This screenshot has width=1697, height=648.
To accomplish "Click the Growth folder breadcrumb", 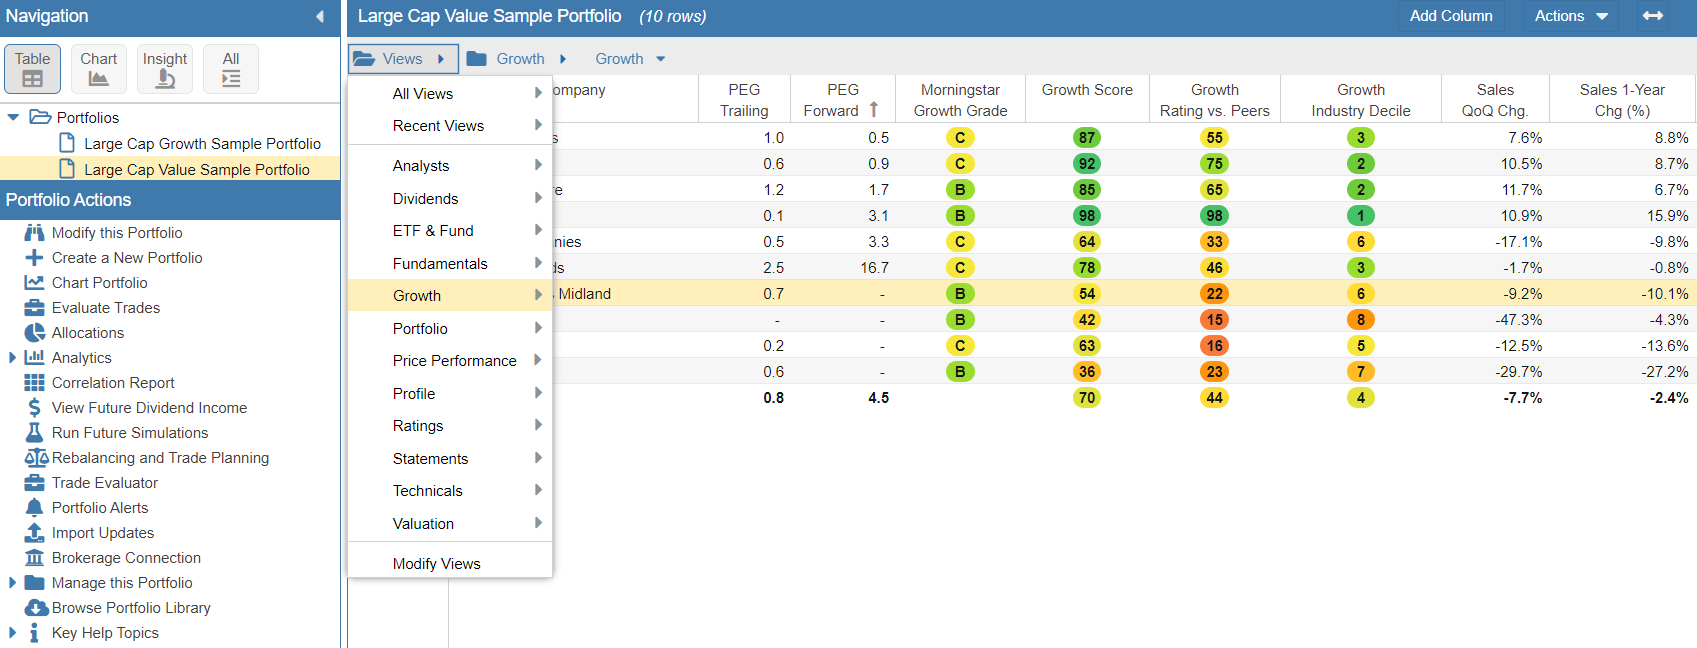I will (516, 59).
